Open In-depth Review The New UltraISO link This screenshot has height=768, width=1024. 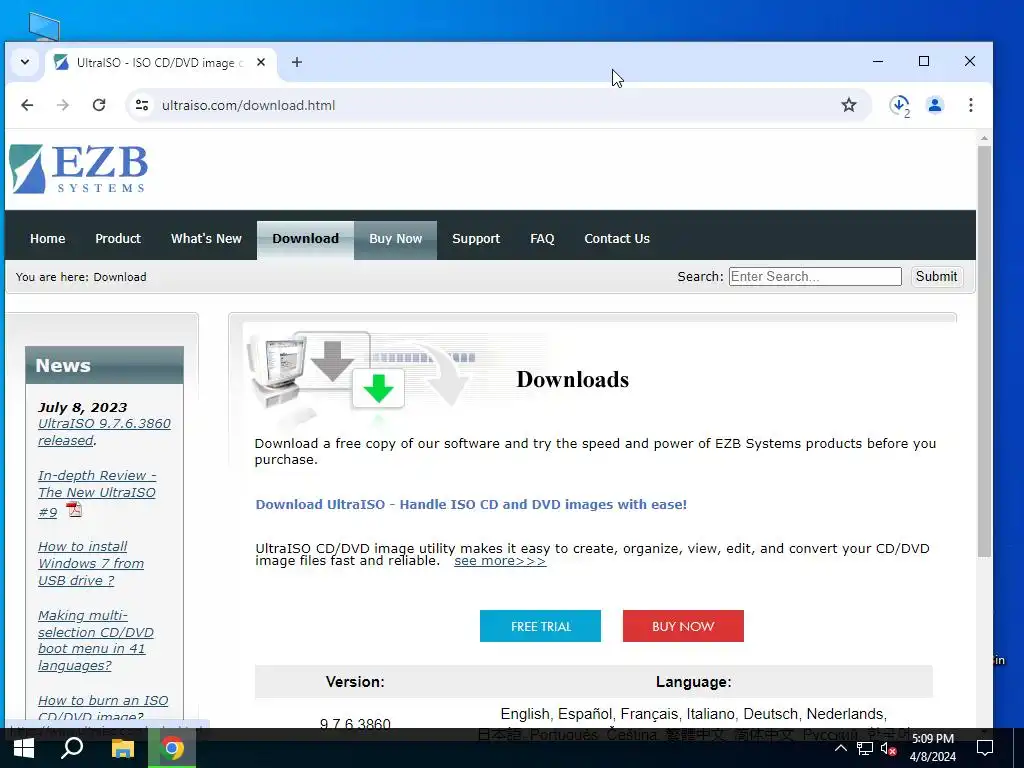[97, 493]
